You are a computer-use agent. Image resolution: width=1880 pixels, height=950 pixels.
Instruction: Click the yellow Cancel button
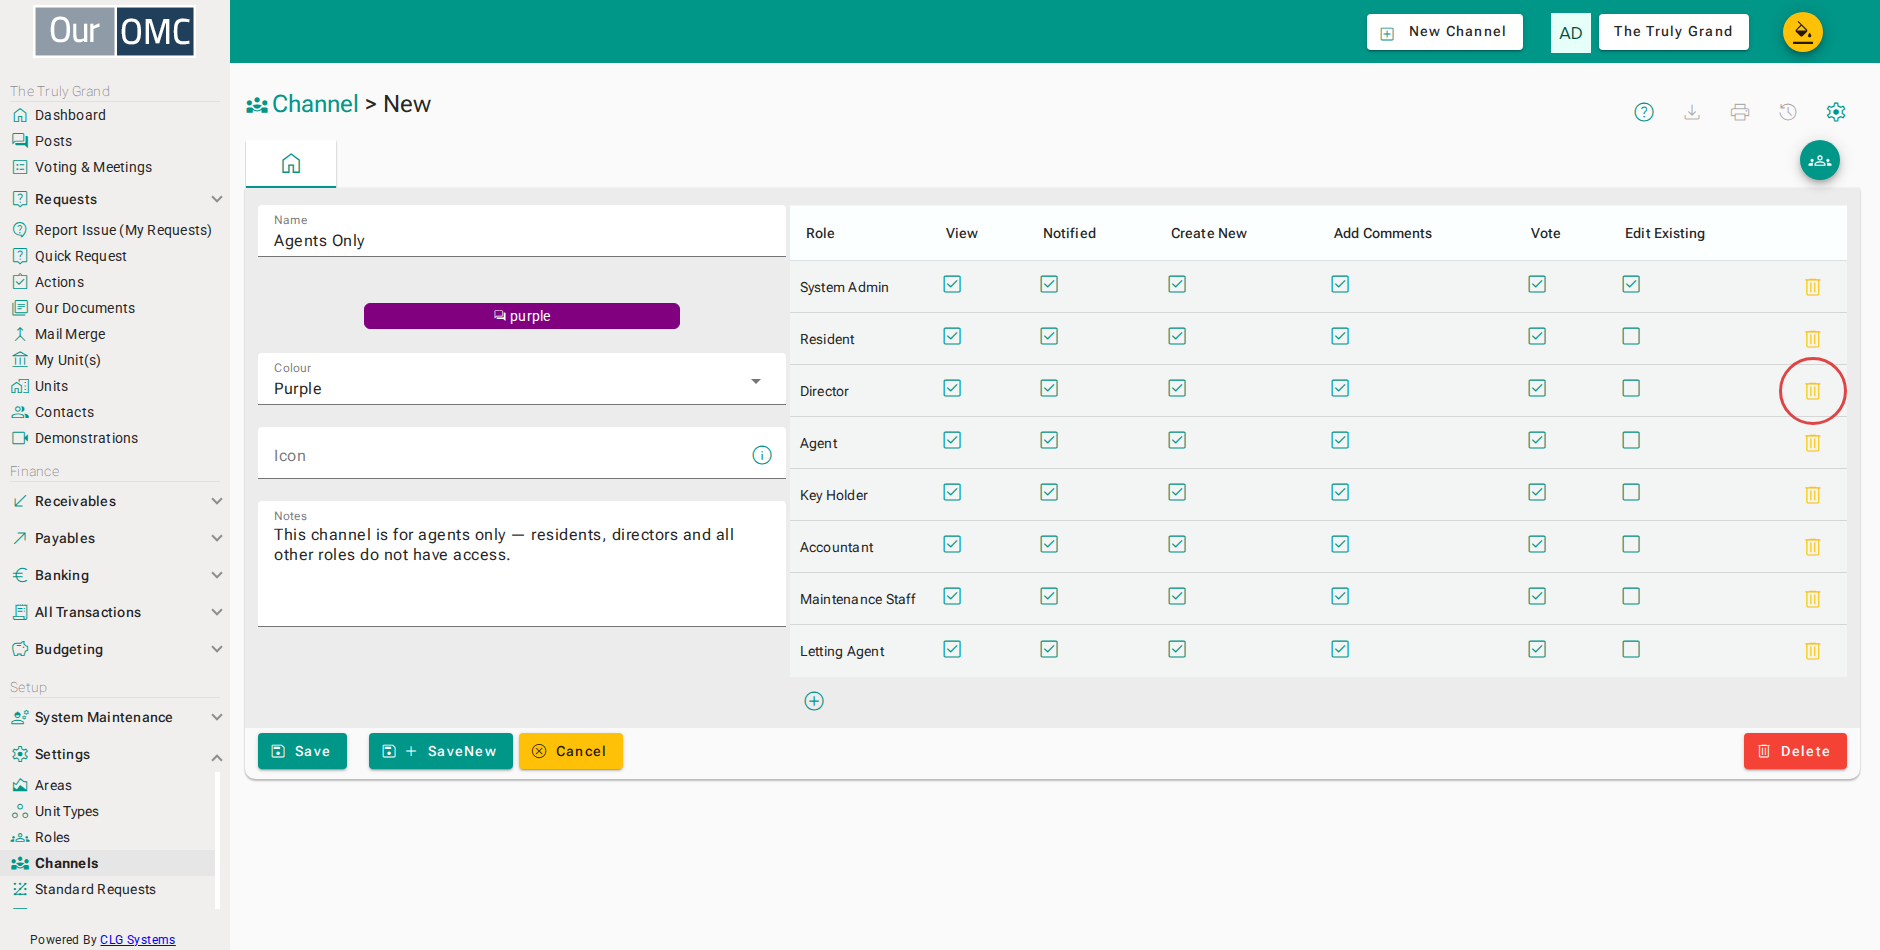[570, 751]
